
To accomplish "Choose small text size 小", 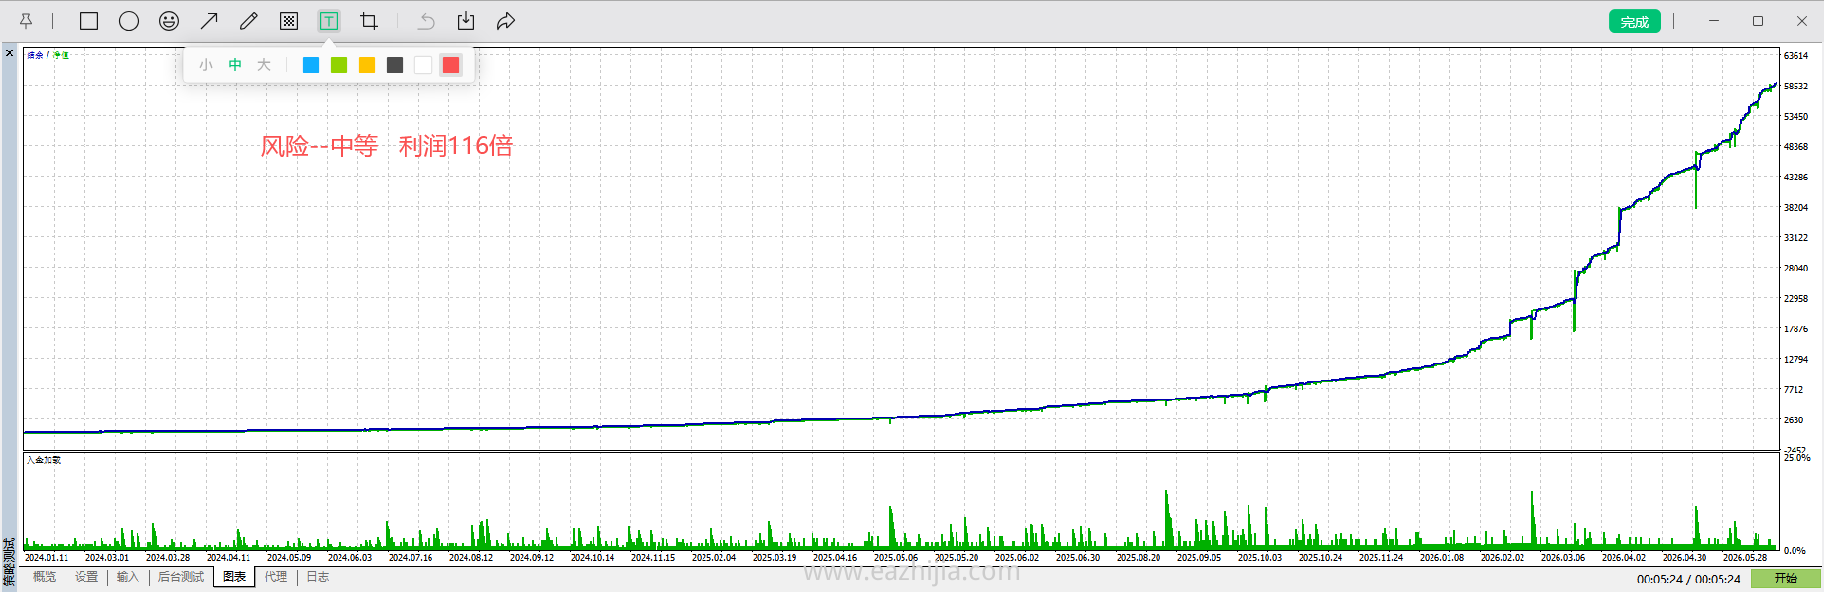I will pos(206,65).
